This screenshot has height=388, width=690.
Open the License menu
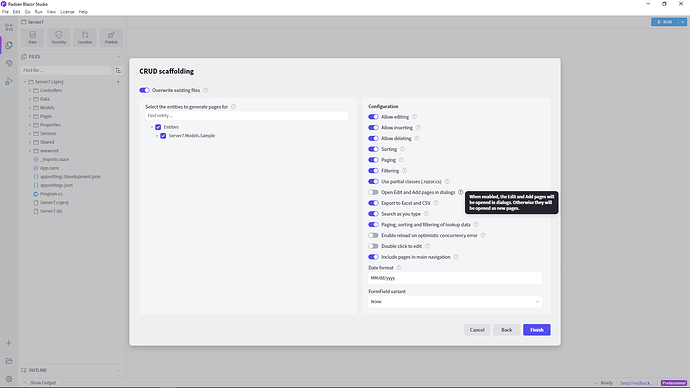[x=67, y=12]
